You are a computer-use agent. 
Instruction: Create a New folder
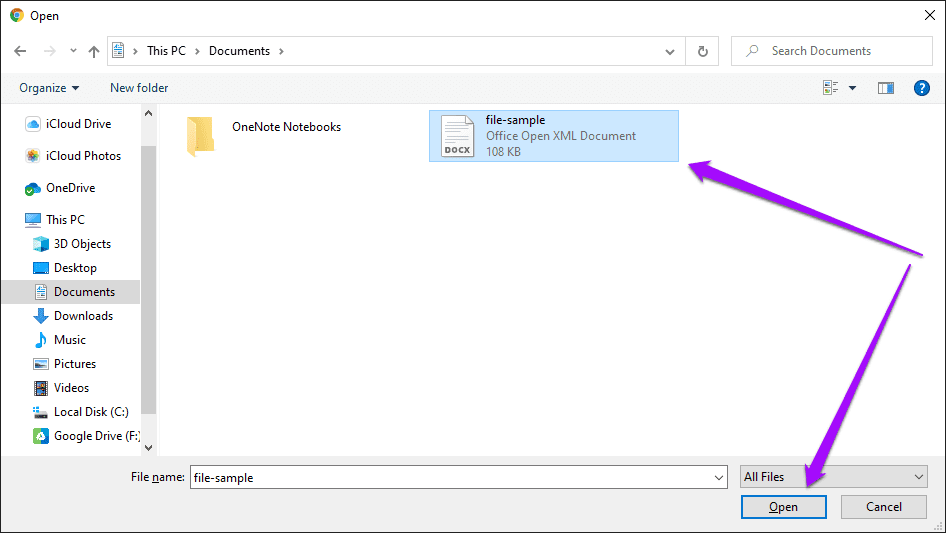point(139,88)
